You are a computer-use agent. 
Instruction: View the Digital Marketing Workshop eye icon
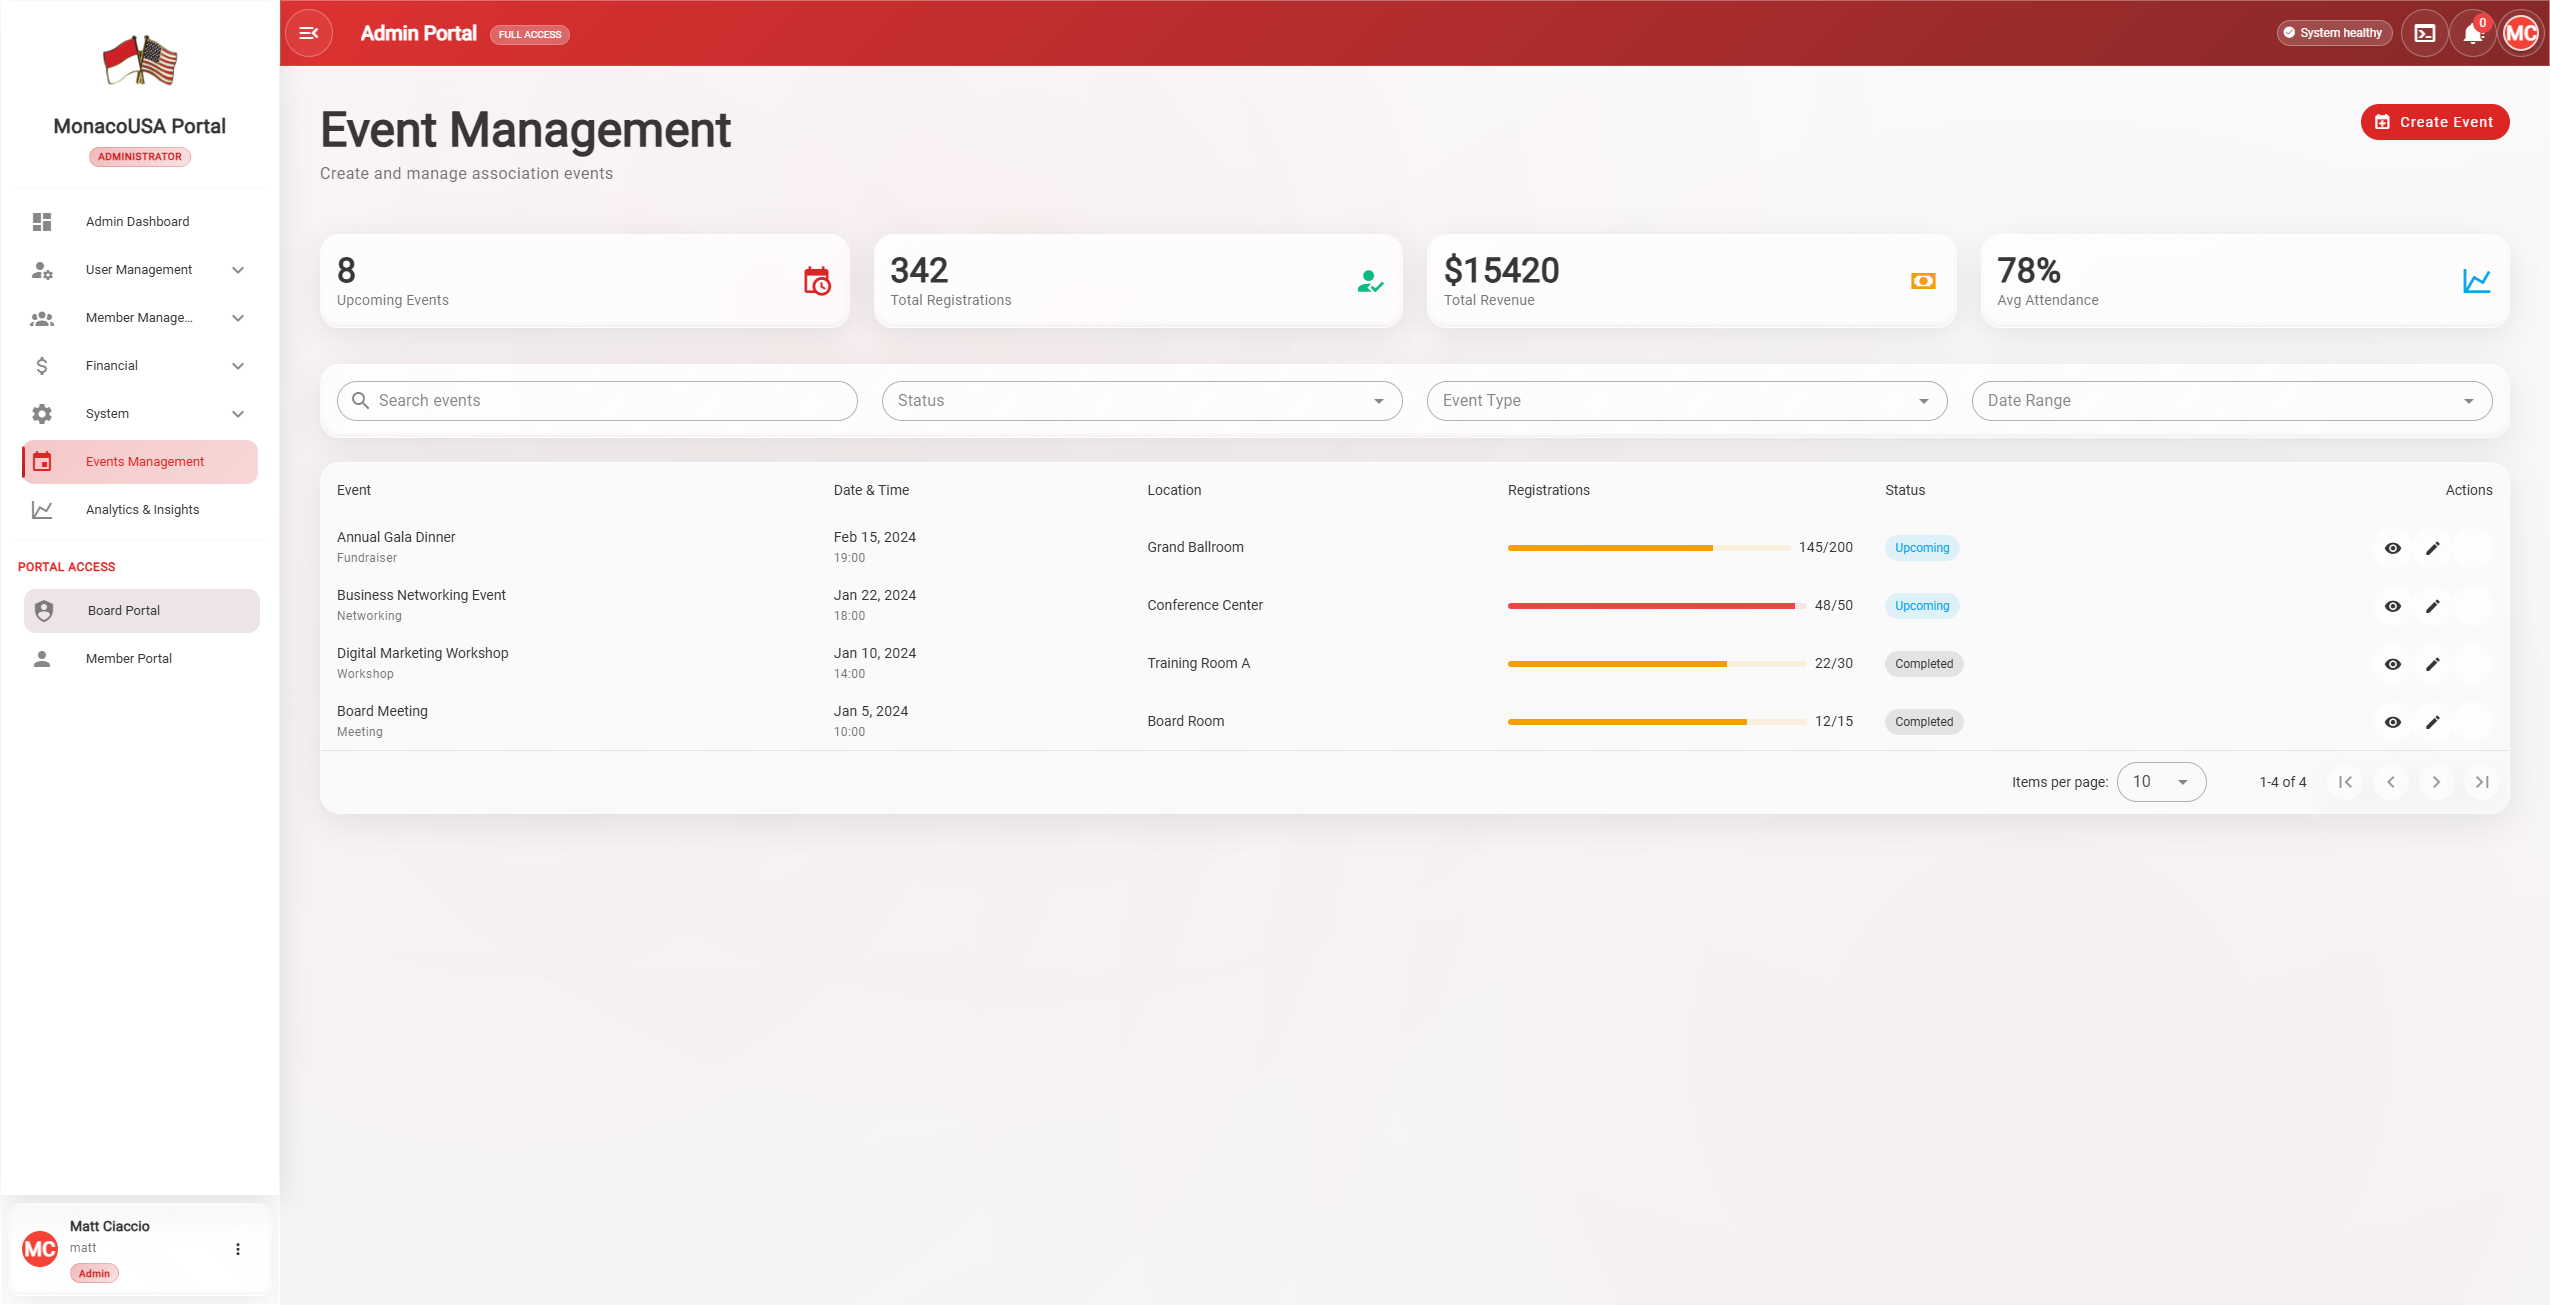[2392, 664]
